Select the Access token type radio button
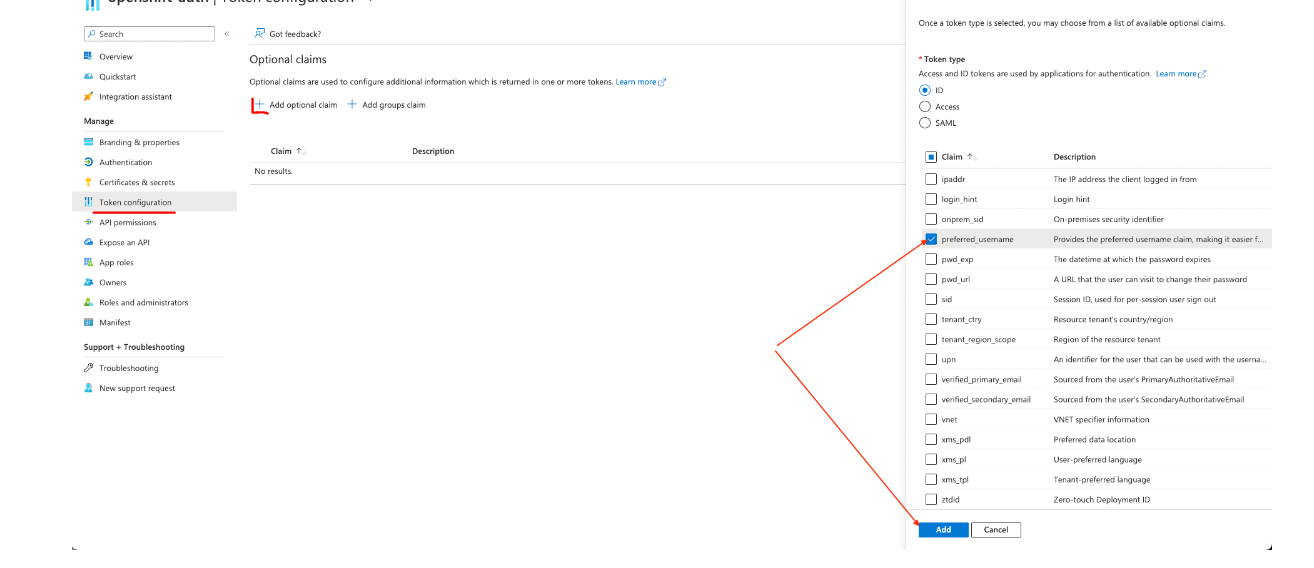Image resolution: width=1314 pixels, height=568 pixels. 925,107
